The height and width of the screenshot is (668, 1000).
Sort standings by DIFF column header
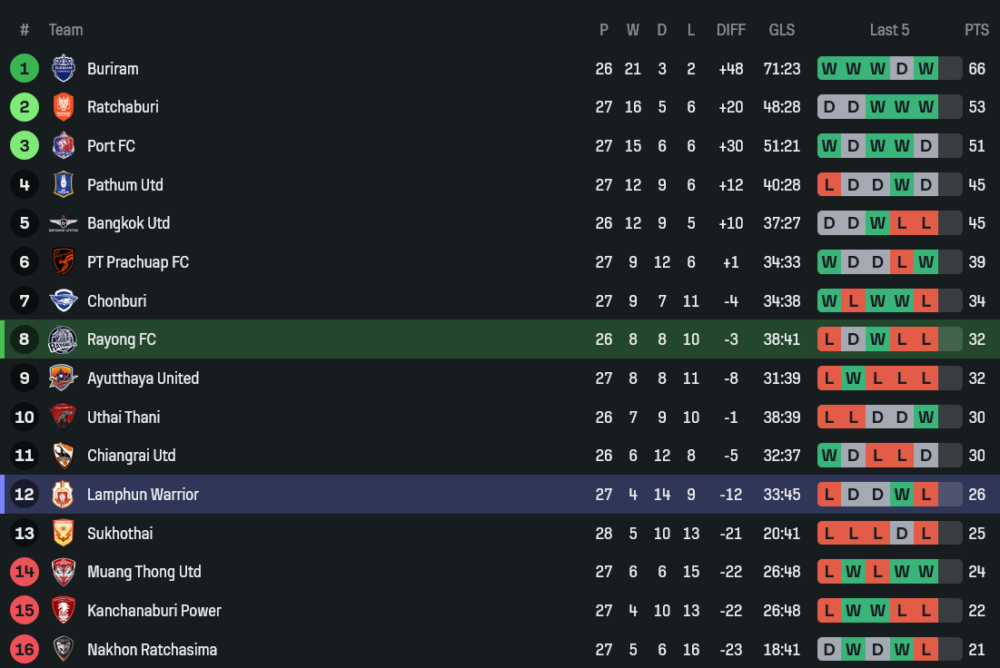731,30
